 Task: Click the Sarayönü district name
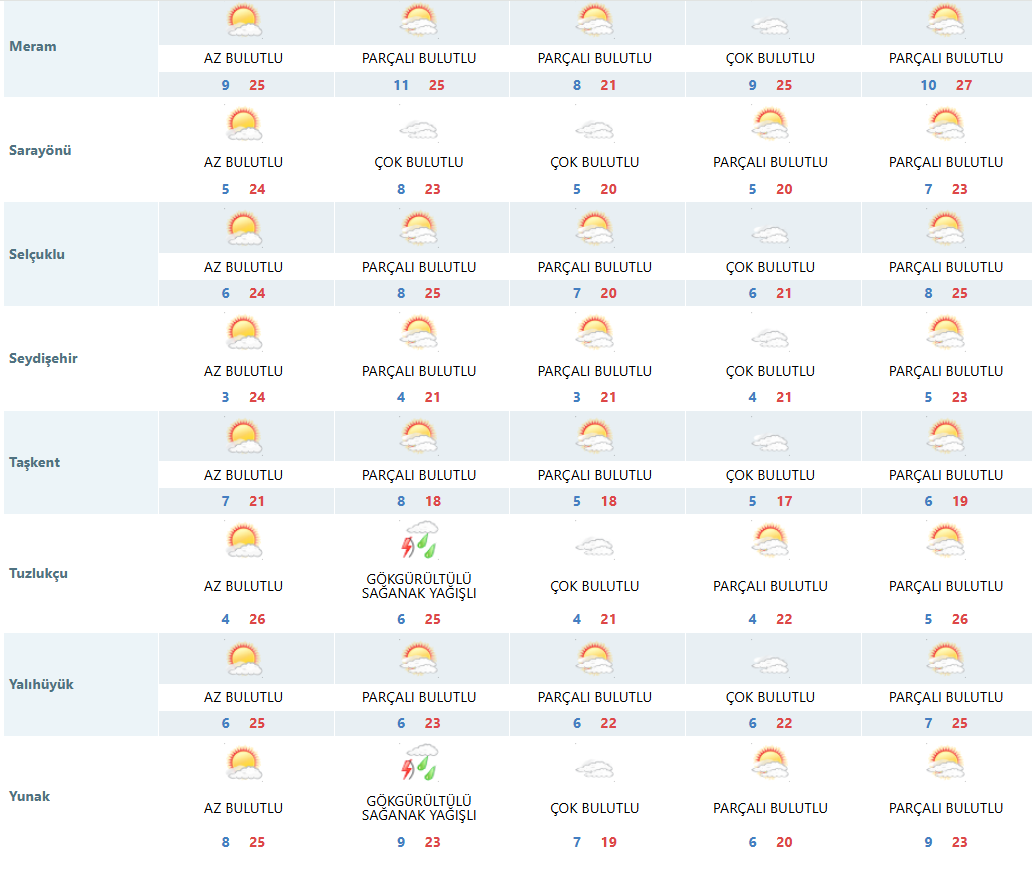click(x=40, y=151)
